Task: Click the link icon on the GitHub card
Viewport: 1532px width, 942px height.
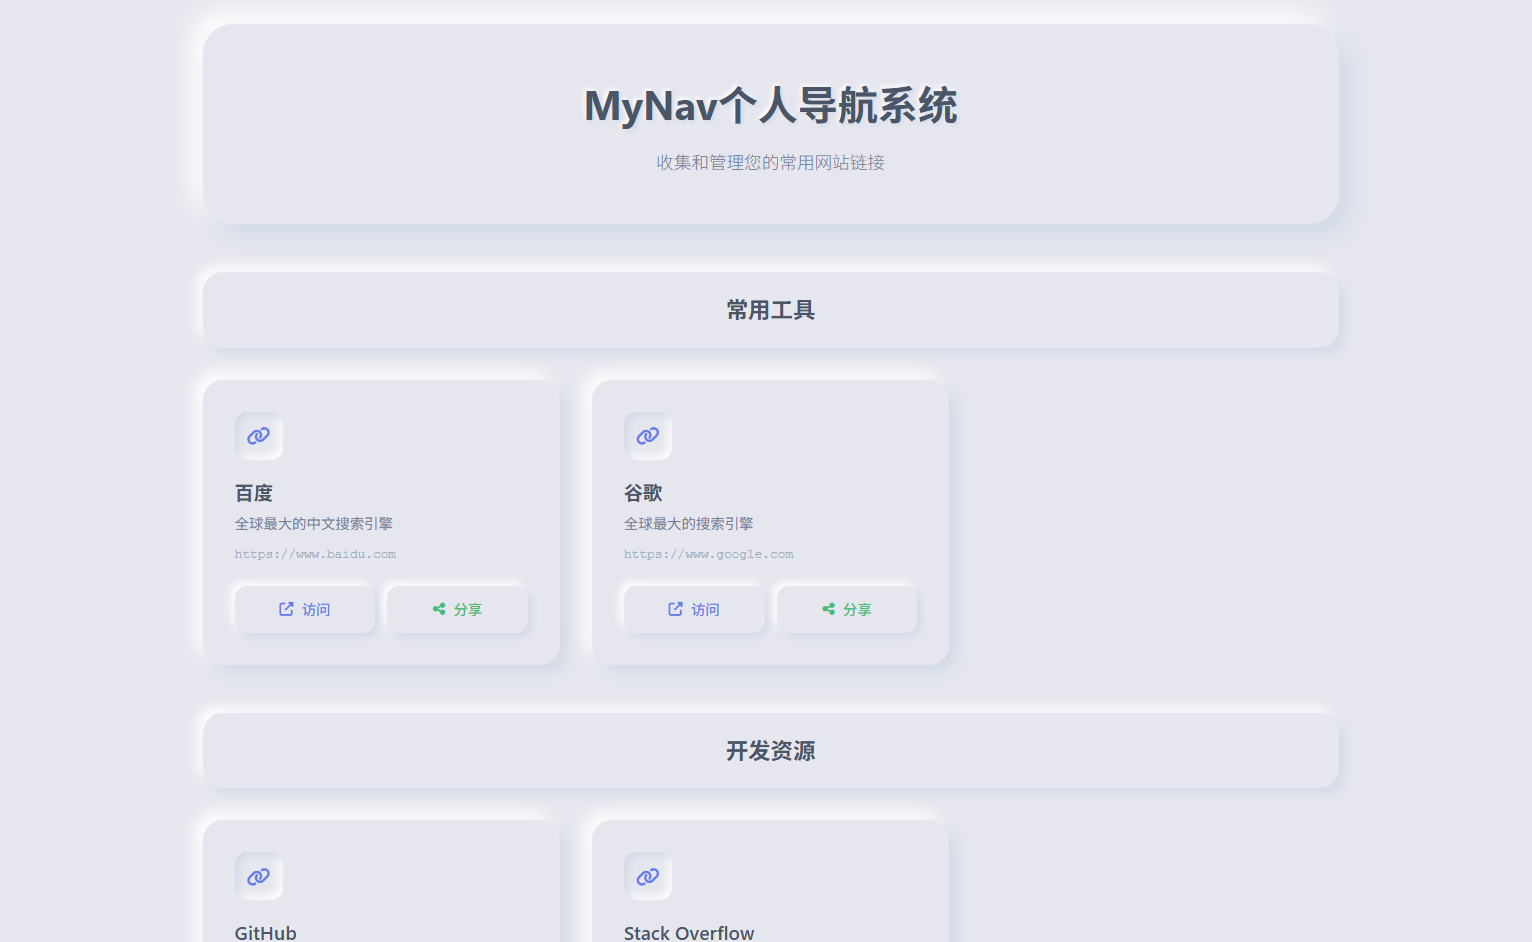Action: (259, 876)
